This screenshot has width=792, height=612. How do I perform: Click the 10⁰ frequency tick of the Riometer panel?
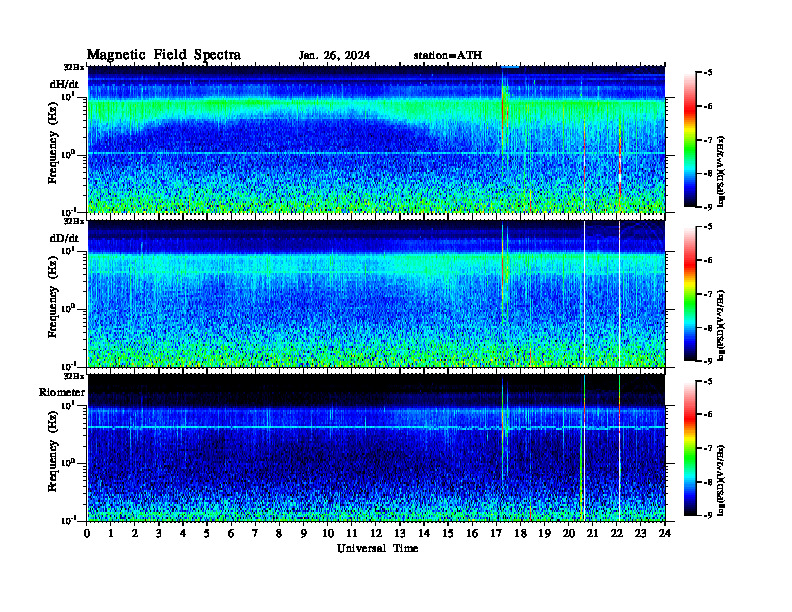coord(68,462)
